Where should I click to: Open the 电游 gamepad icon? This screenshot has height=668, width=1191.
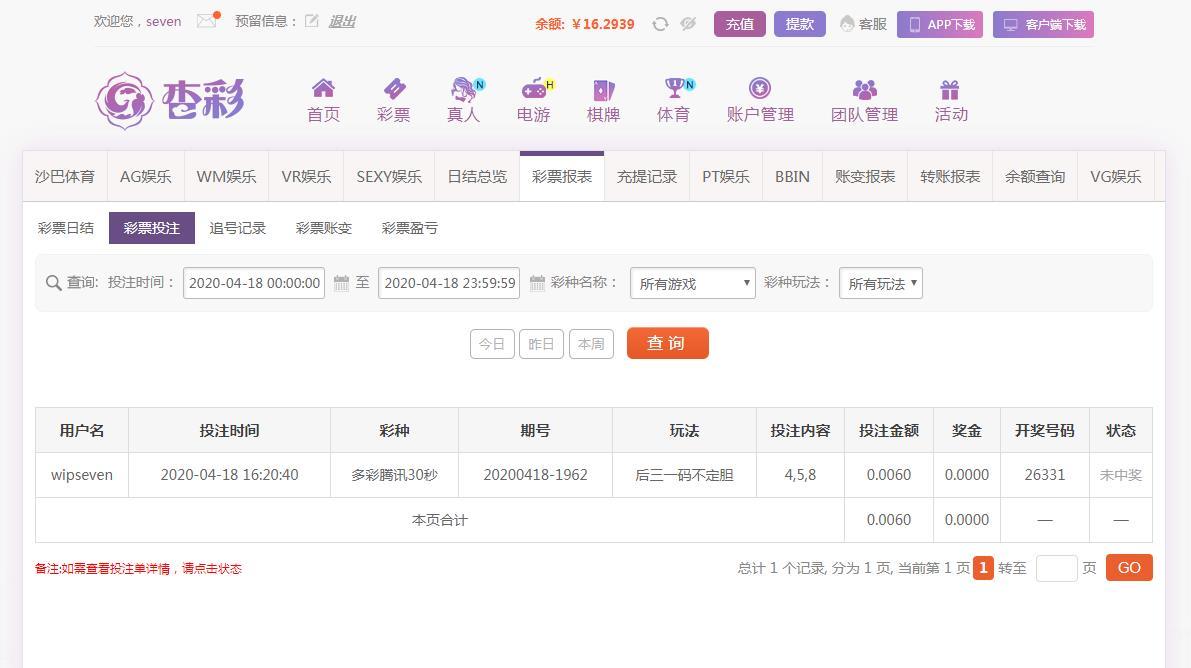[x=534, y=89]
